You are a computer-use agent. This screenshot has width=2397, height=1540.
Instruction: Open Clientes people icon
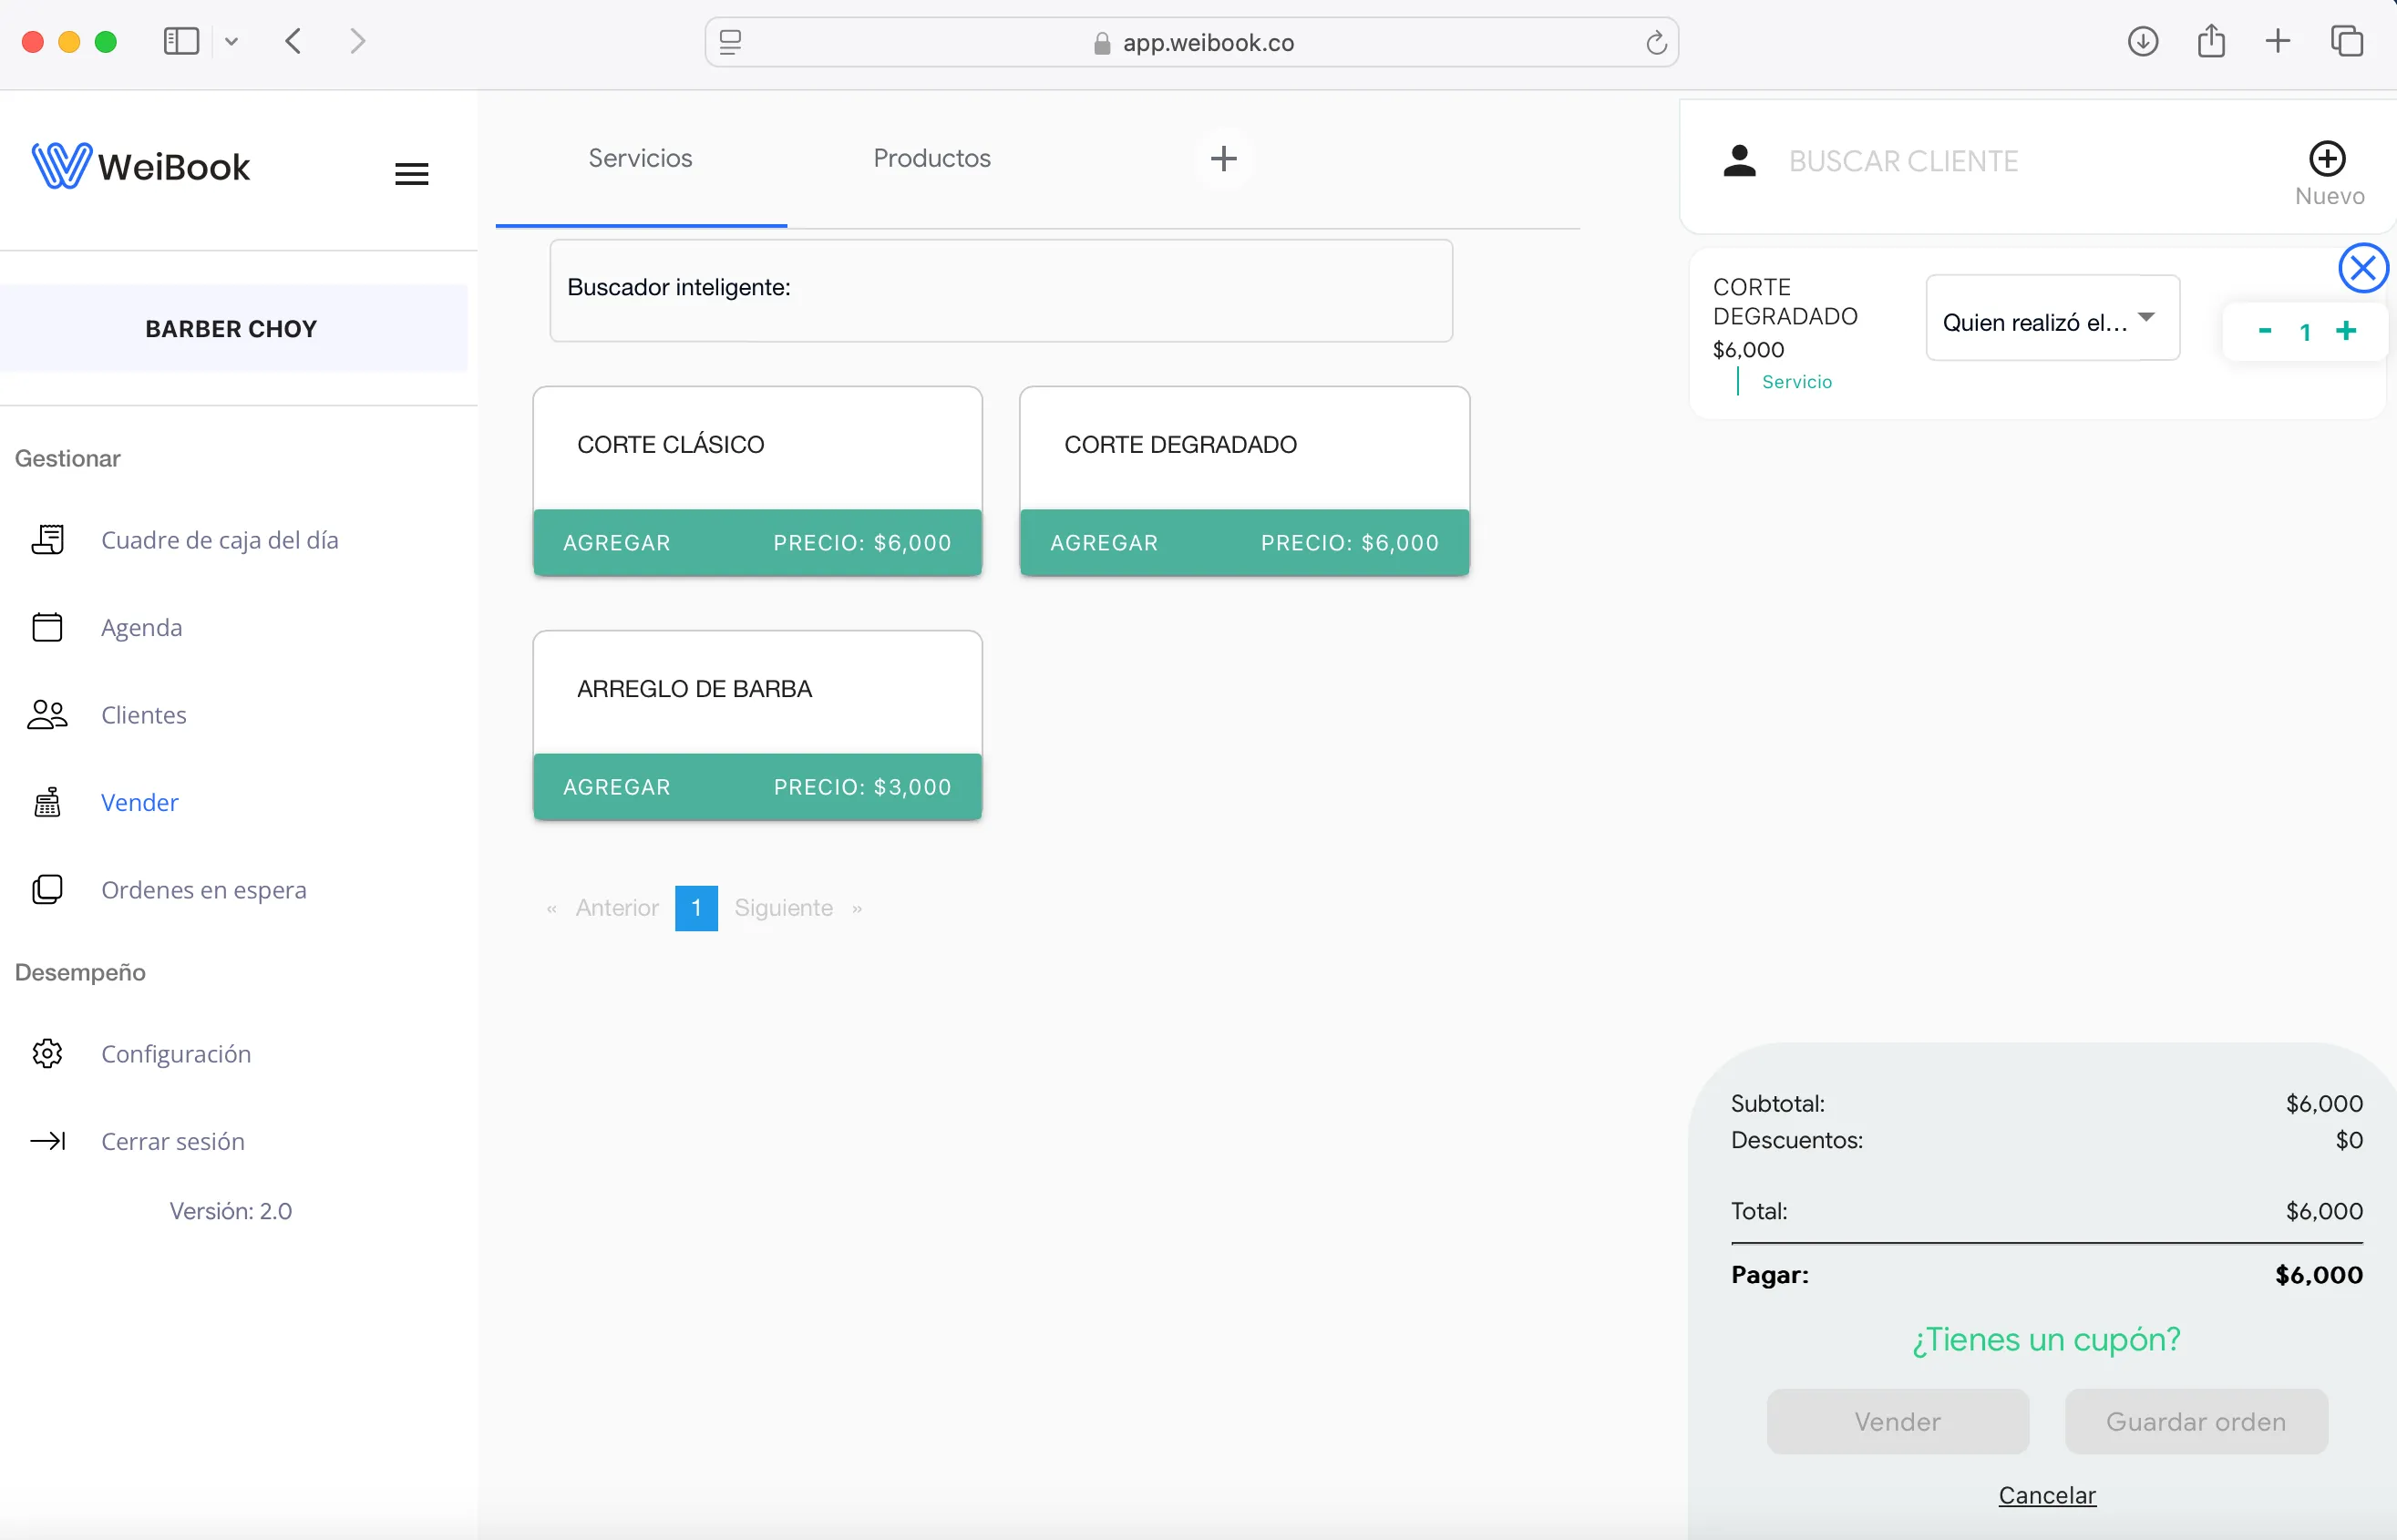47,715
